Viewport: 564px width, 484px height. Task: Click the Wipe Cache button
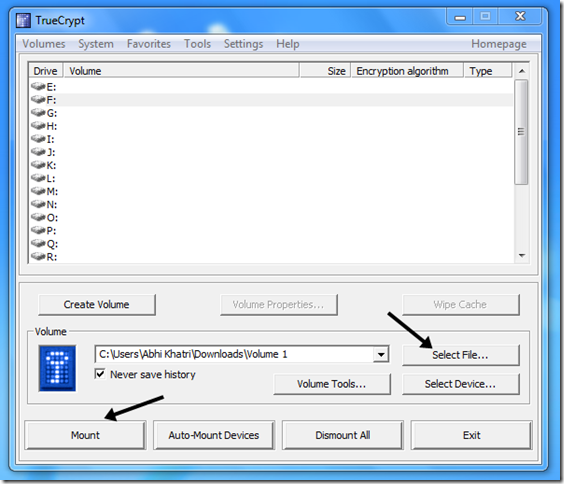(x=460, y=305)
